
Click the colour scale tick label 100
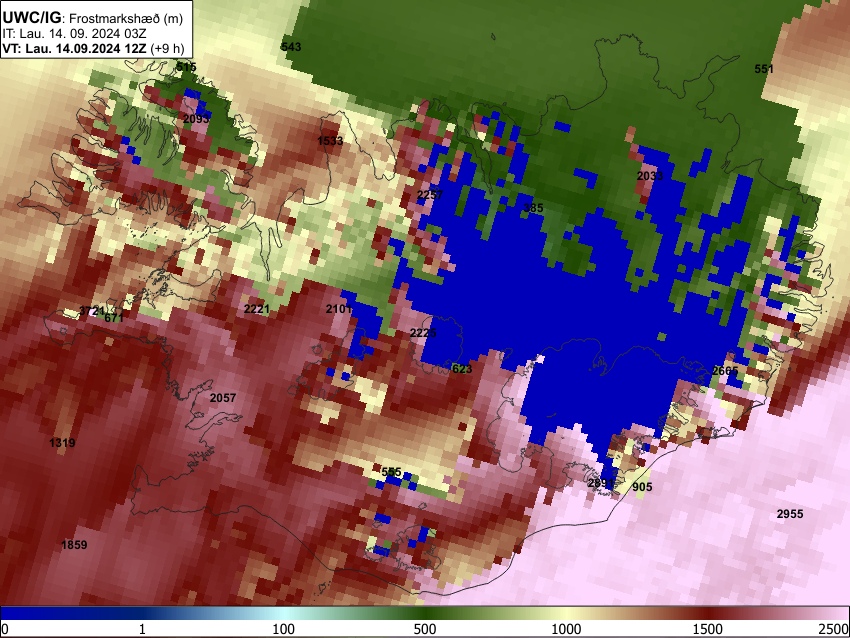283,629
